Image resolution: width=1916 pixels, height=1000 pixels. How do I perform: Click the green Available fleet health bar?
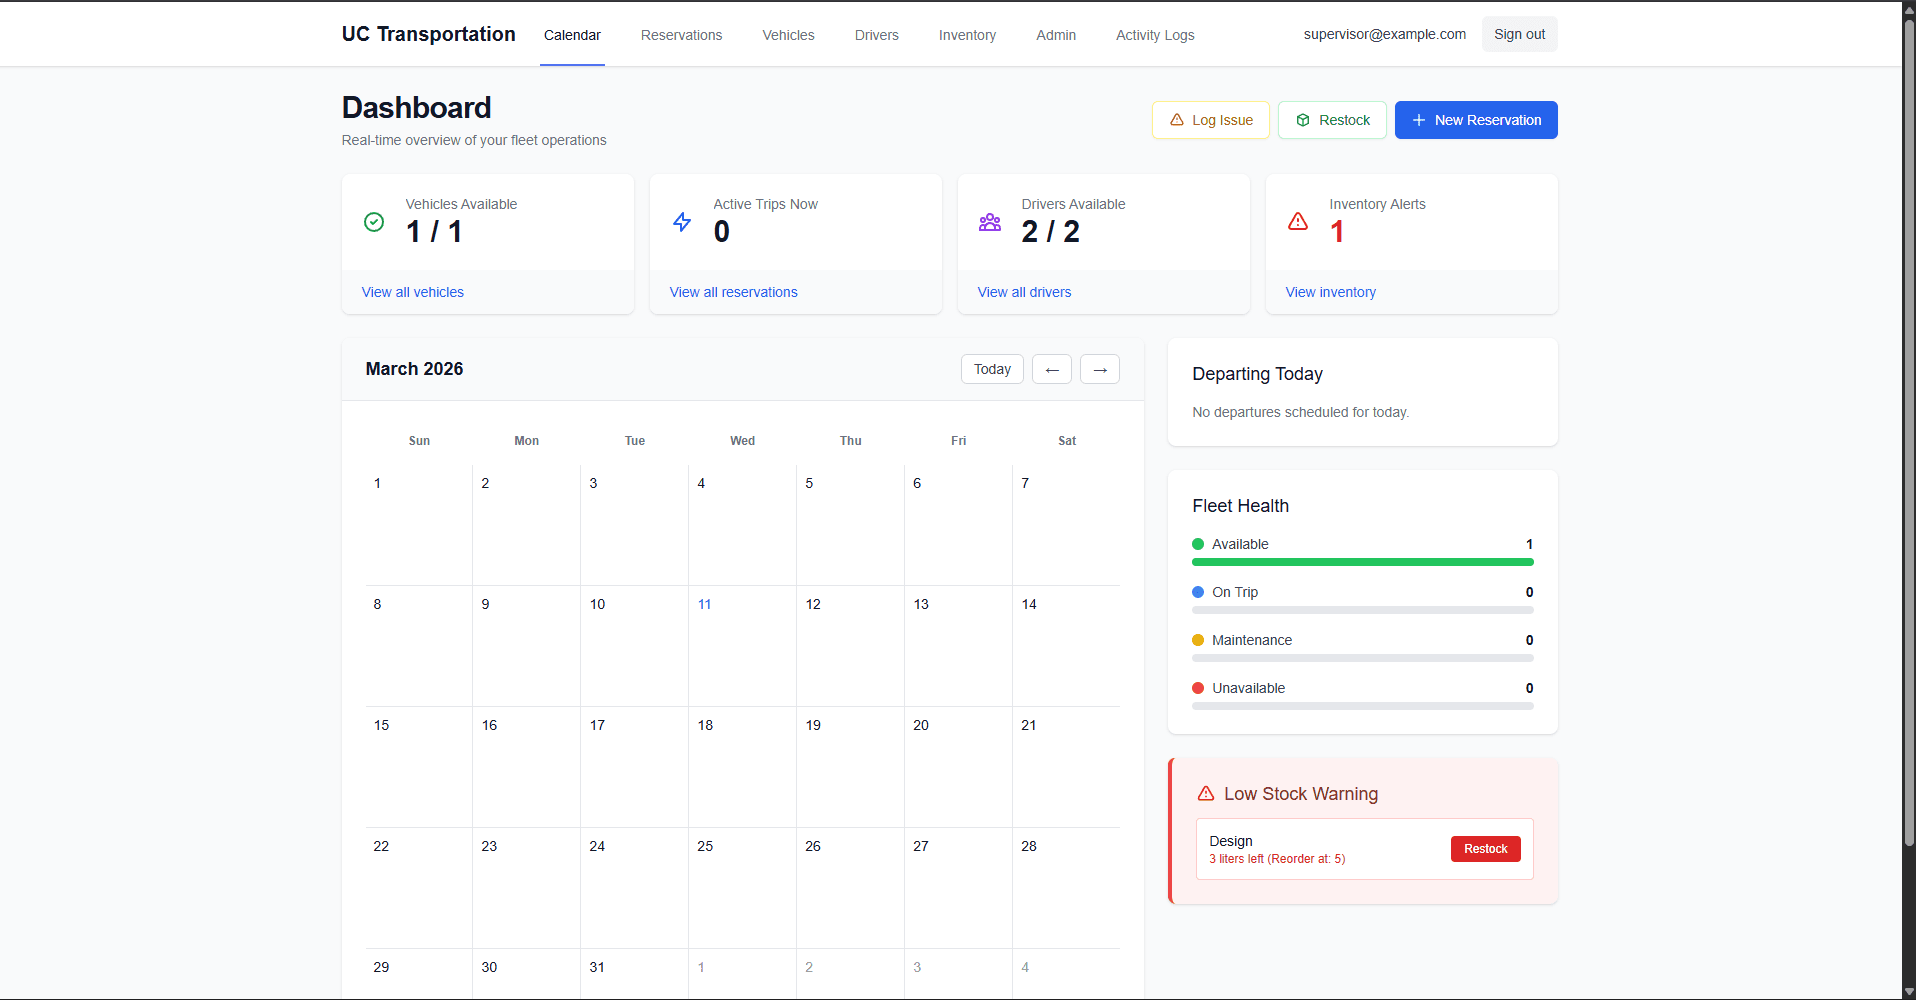pyautogui.click(x=1362, y=562)
